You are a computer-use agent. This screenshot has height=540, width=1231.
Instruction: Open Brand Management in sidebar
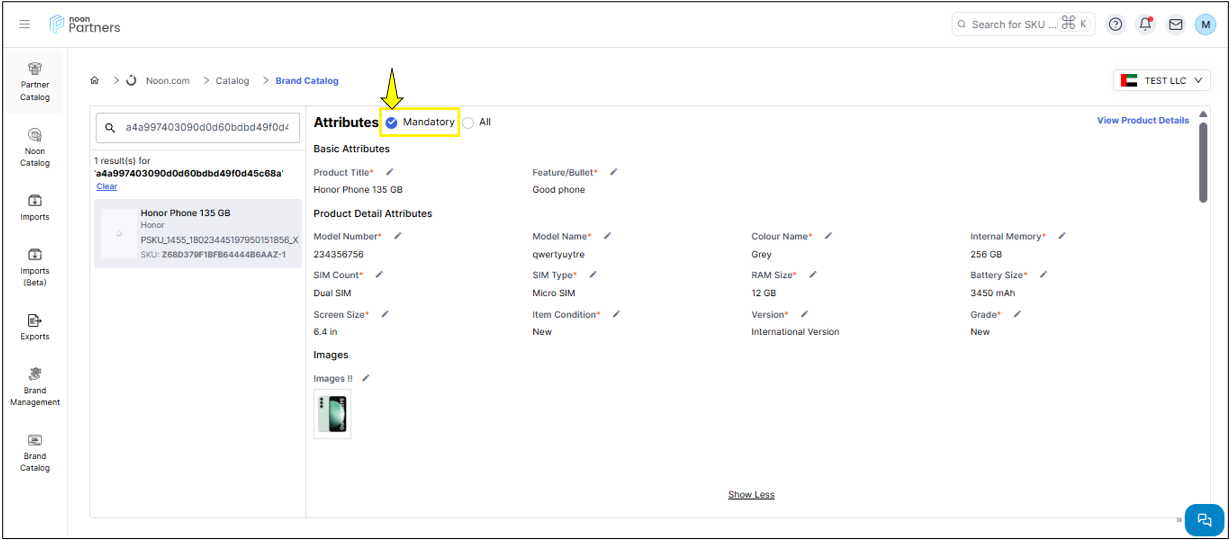(35, 385)
